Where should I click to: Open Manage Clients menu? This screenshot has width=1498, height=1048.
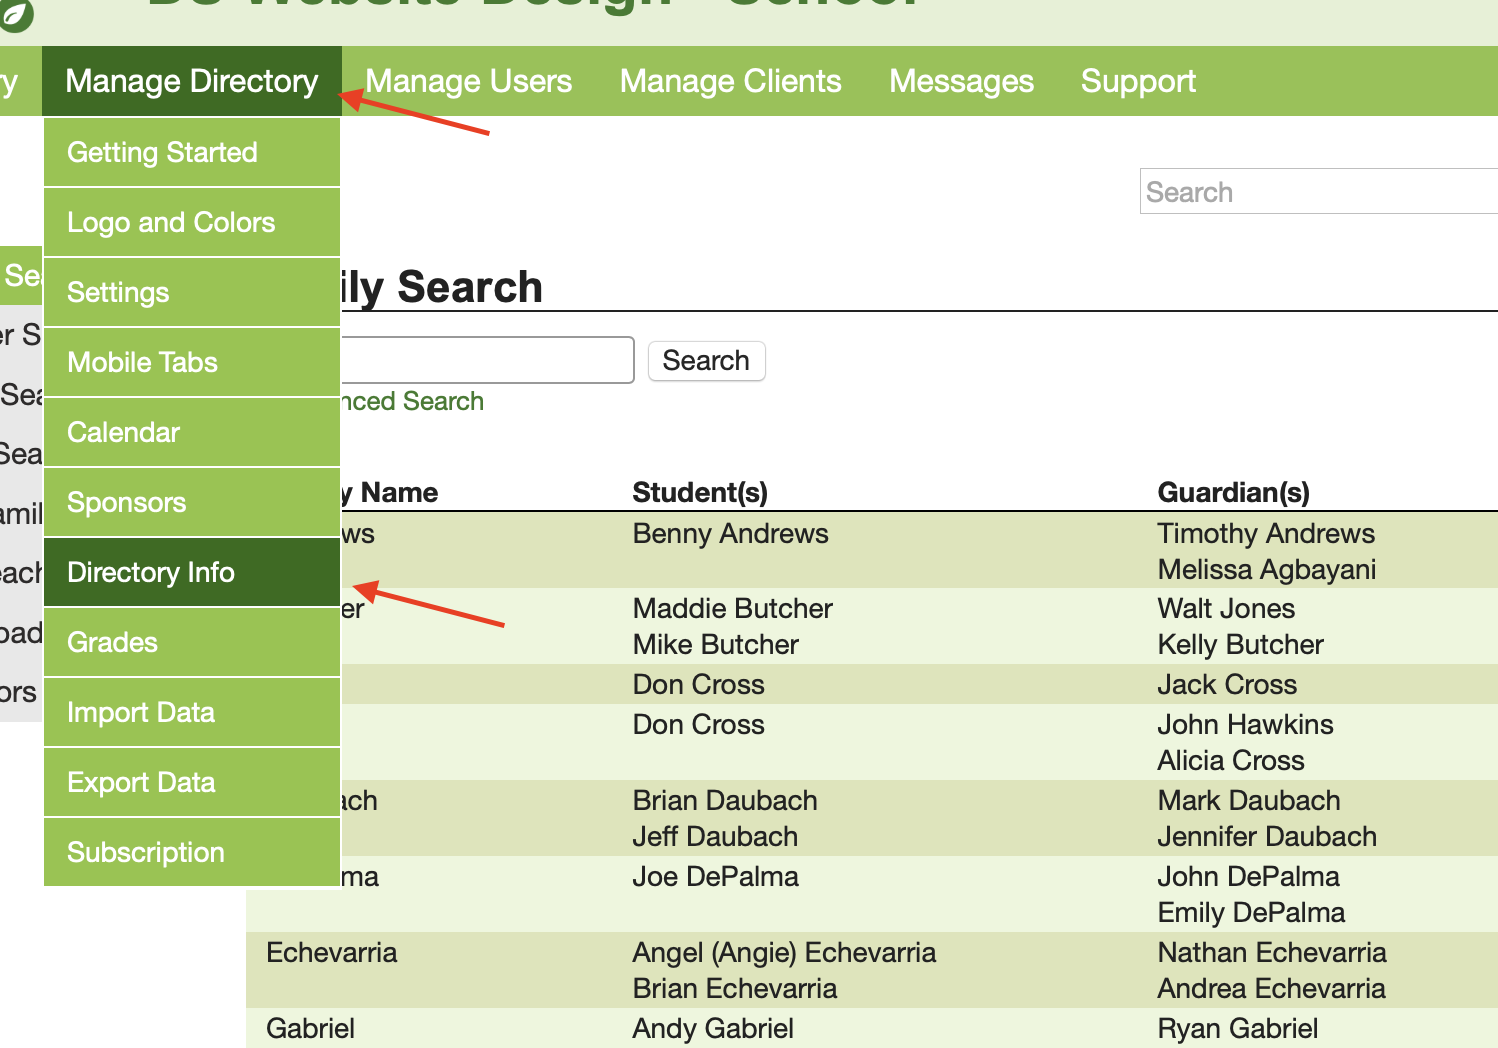pyautogui.click(x=730, y=81)
